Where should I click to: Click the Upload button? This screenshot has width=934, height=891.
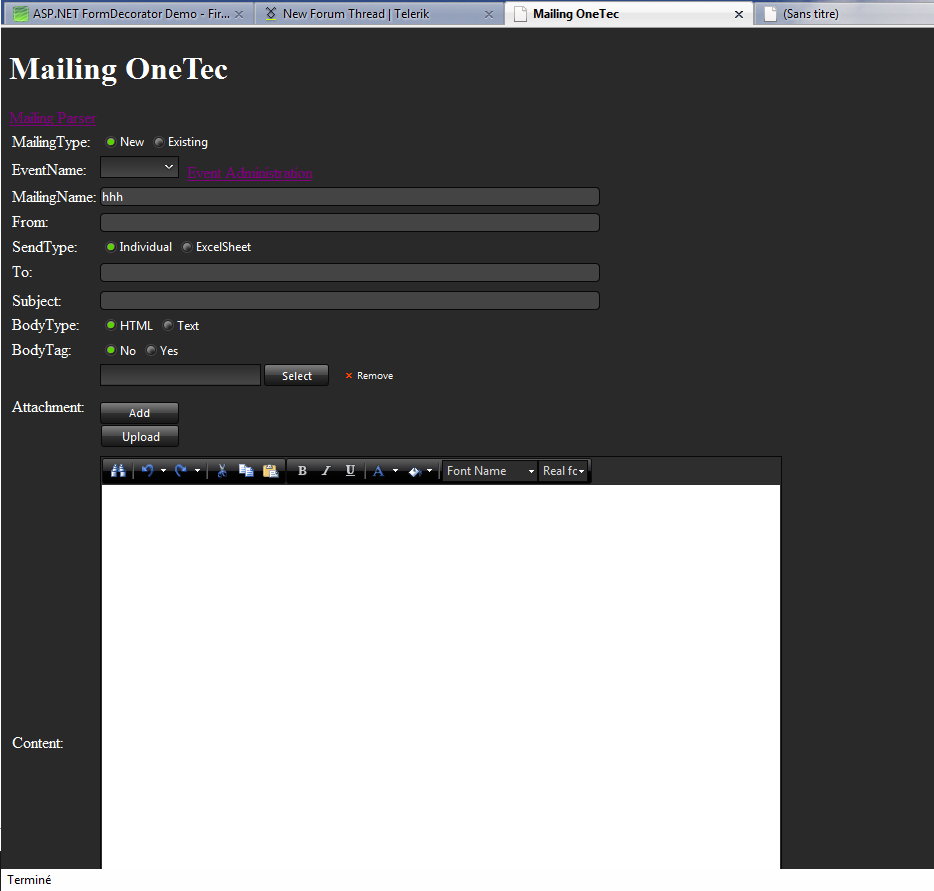click(139, 437)
